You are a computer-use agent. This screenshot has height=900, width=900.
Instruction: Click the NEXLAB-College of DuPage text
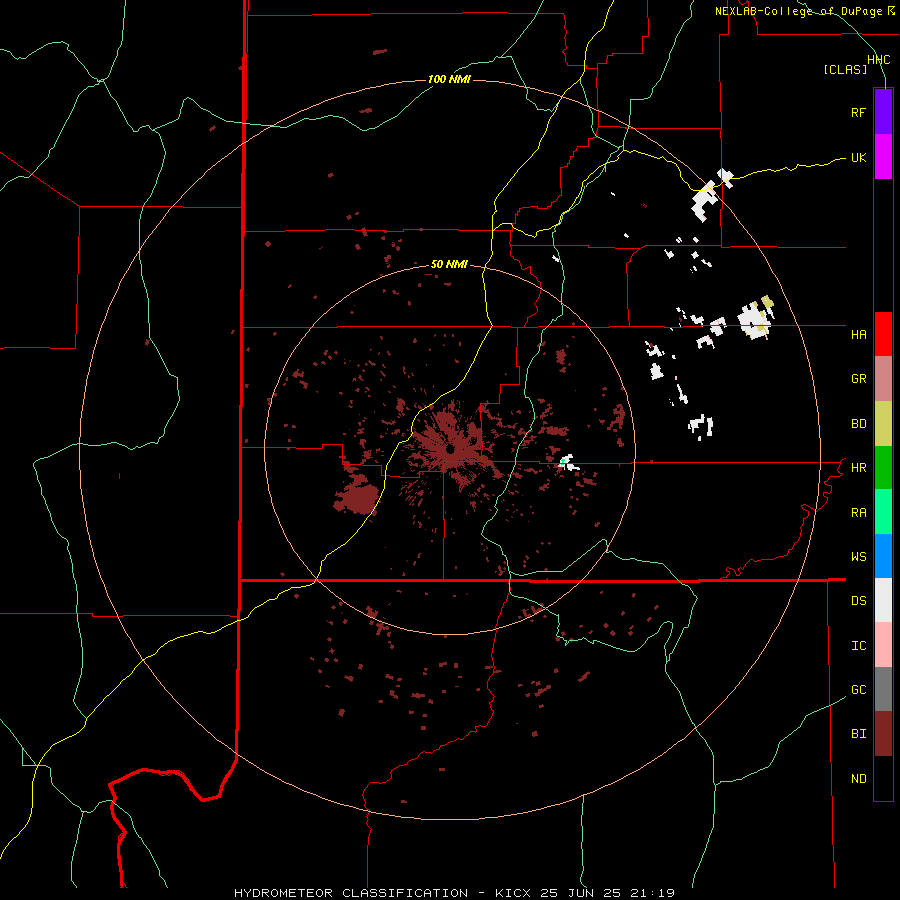coord(799,11)
